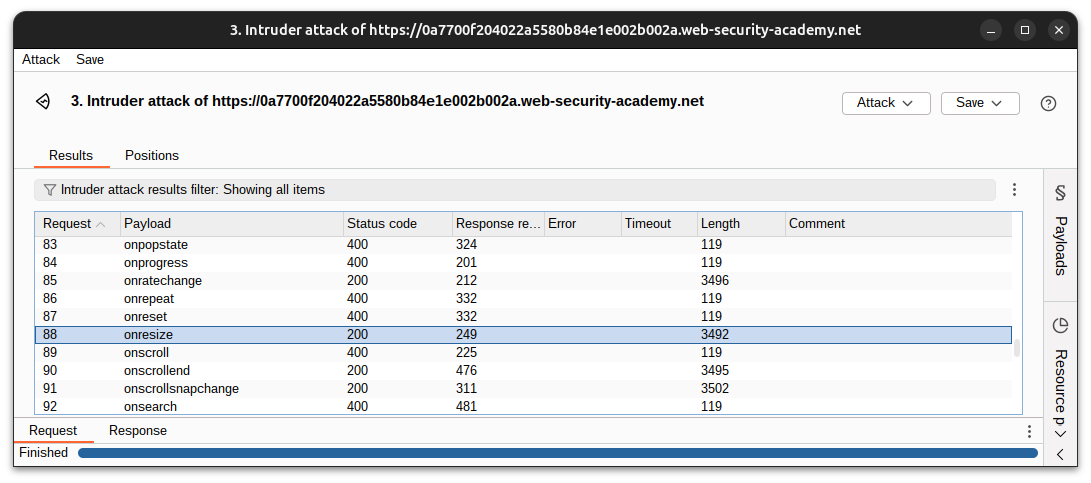This screenshot has height=483, width=1091.
Task: Expand more side panels chevron
Action: [x=1061, y=434]
